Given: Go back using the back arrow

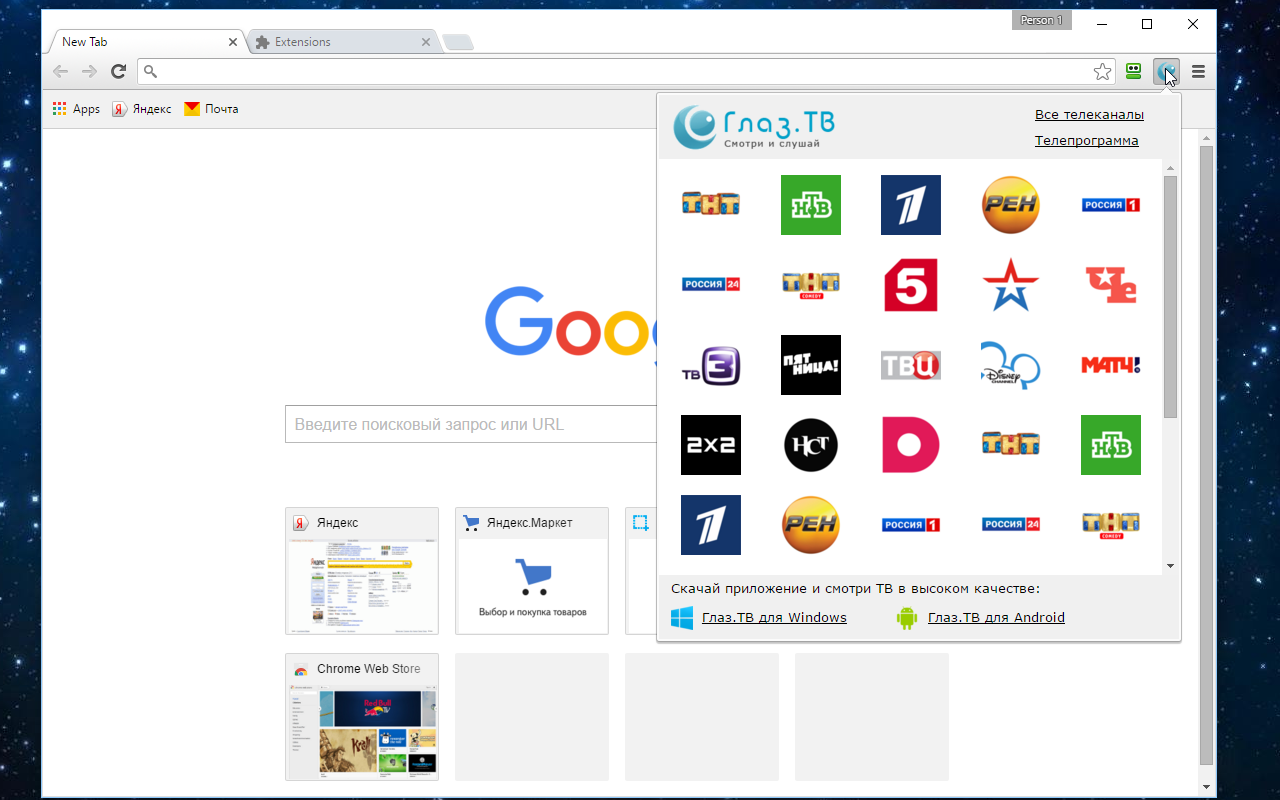Looking at the screenshot, I should pos(61,71).
